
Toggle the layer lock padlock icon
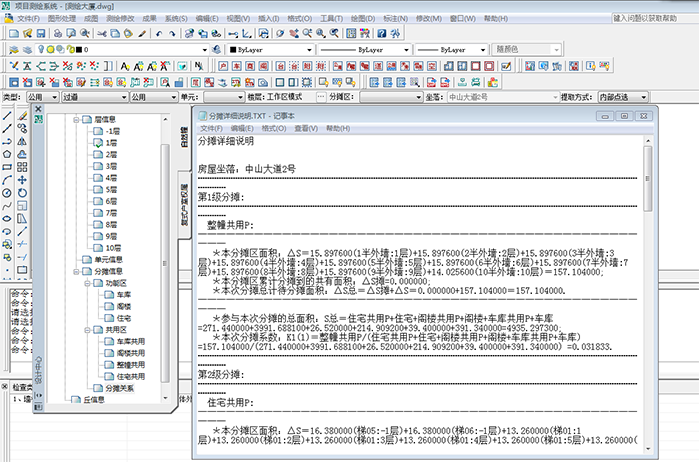70,50
